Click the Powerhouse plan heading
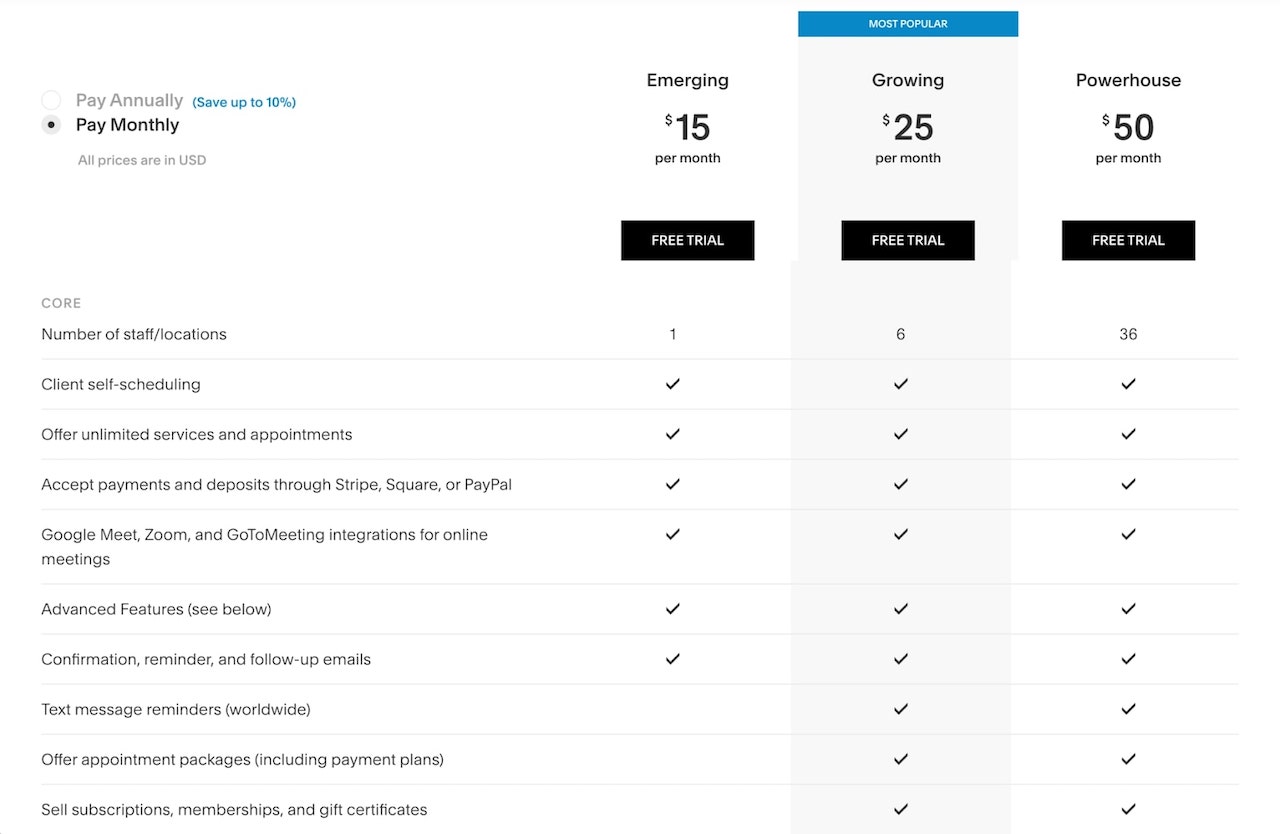The width and height of the screenshot is (1280, 834). point(1128,80)
